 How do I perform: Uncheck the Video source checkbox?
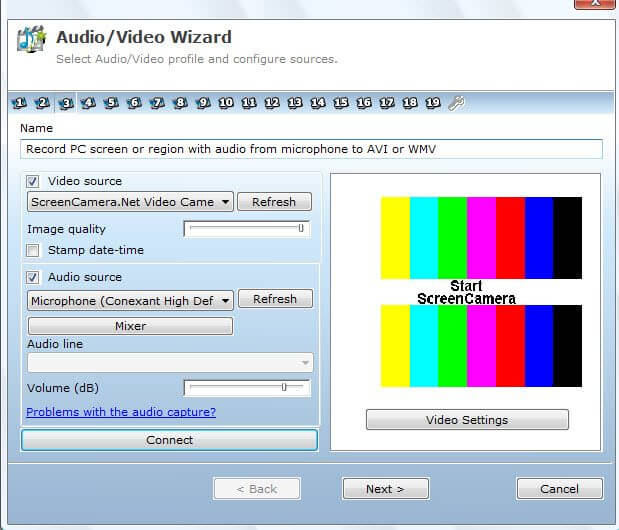coord(32,182)
